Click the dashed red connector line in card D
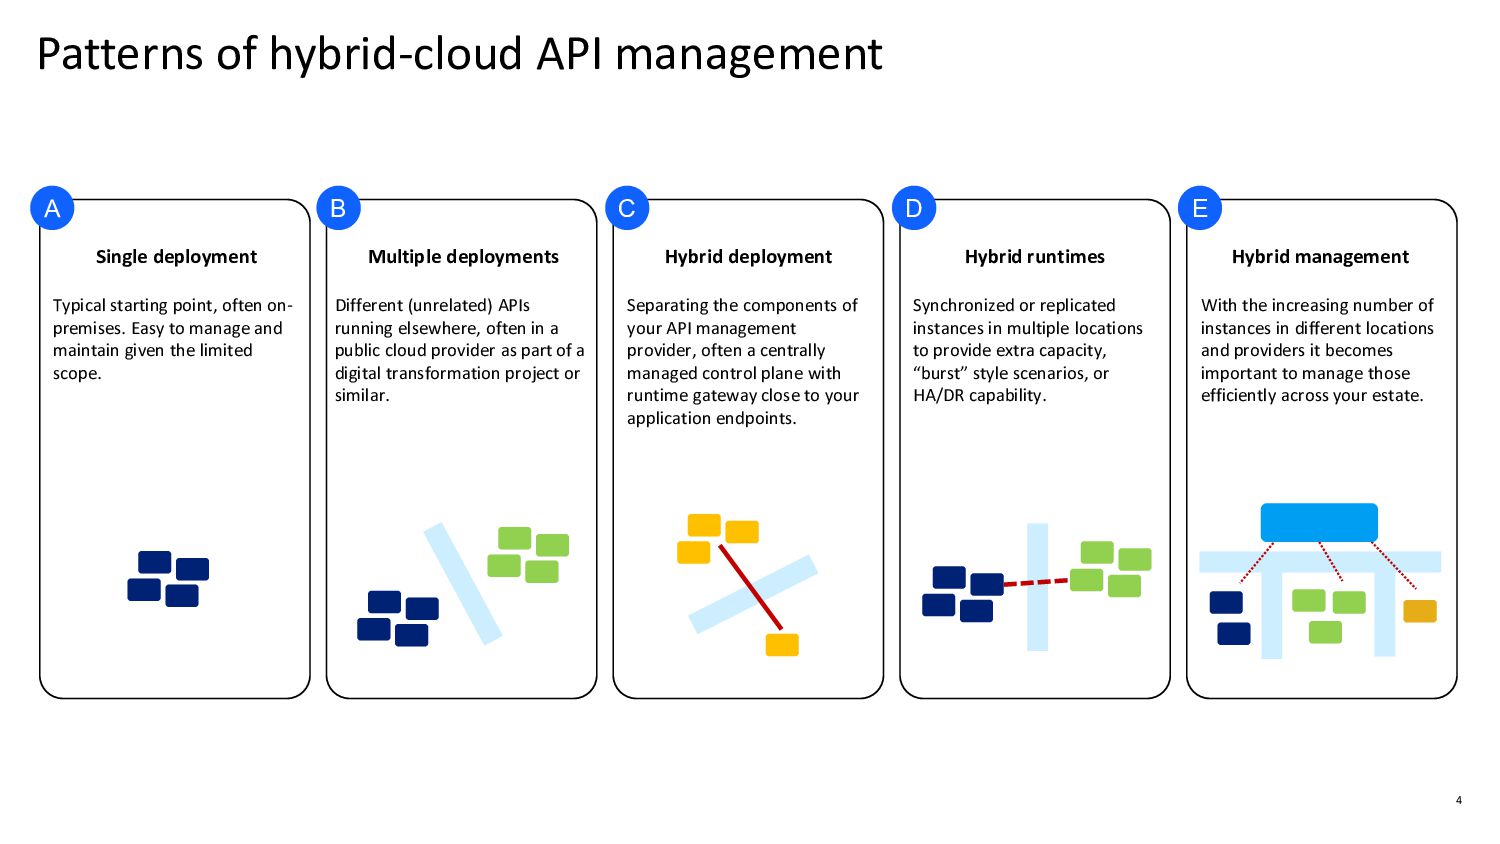 pyautogui.click(x=1036, y=582)
